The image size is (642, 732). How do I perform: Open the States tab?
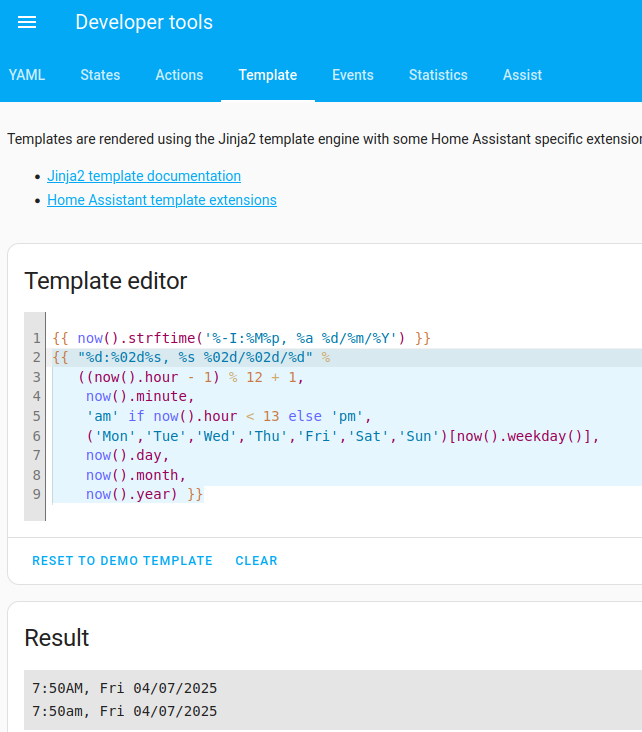pos(100,75)
